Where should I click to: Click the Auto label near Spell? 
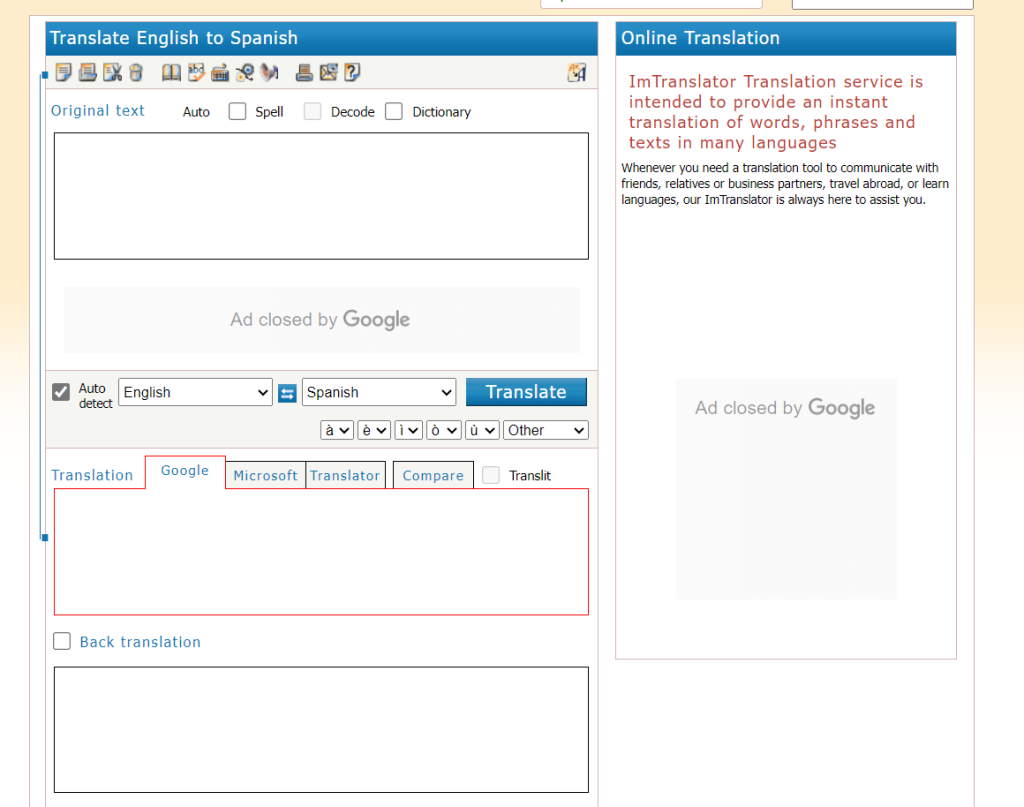(196, 112)
